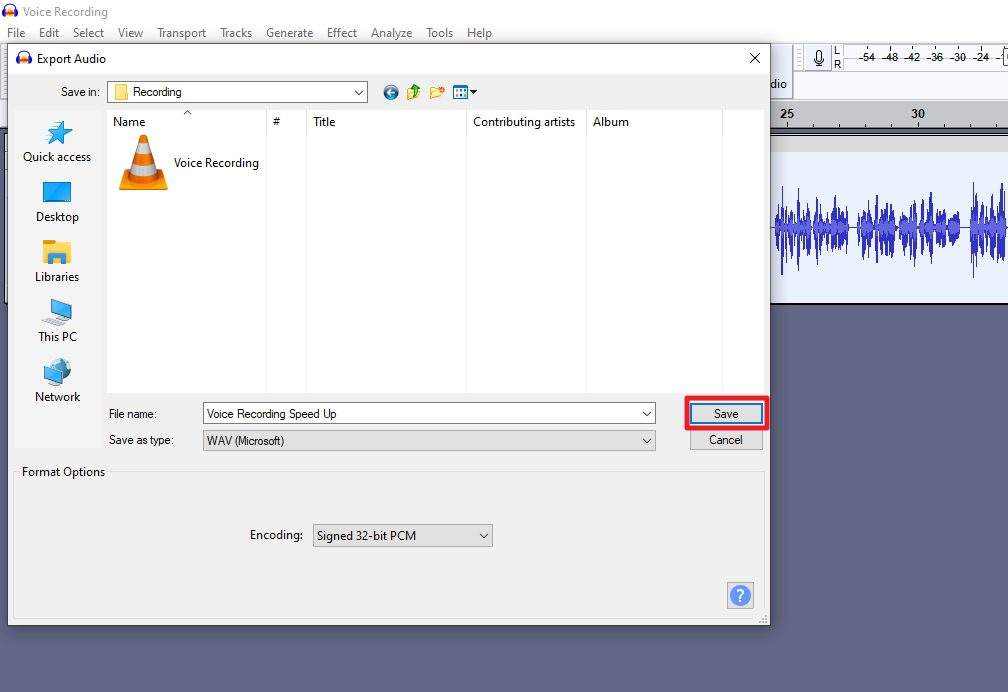Viewport: 1008px width, 692px height.
Task: Sort by Album column header
Action: 654,122
